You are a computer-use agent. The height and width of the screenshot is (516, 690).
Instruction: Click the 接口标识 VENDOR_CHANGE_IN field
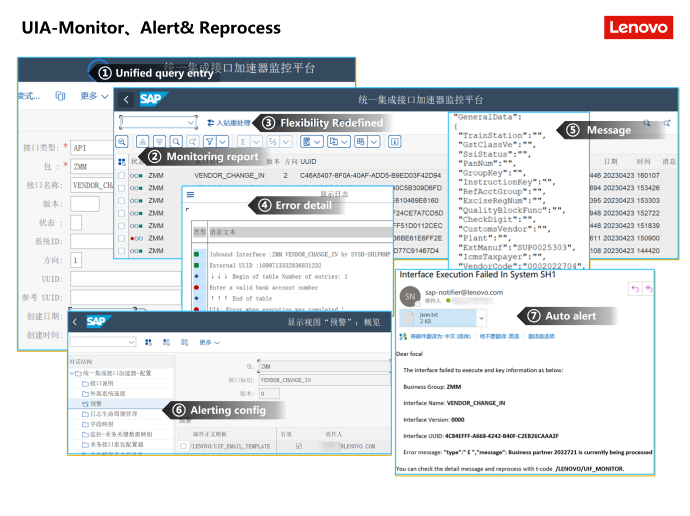pyautogui.click(x=324, y=380)
